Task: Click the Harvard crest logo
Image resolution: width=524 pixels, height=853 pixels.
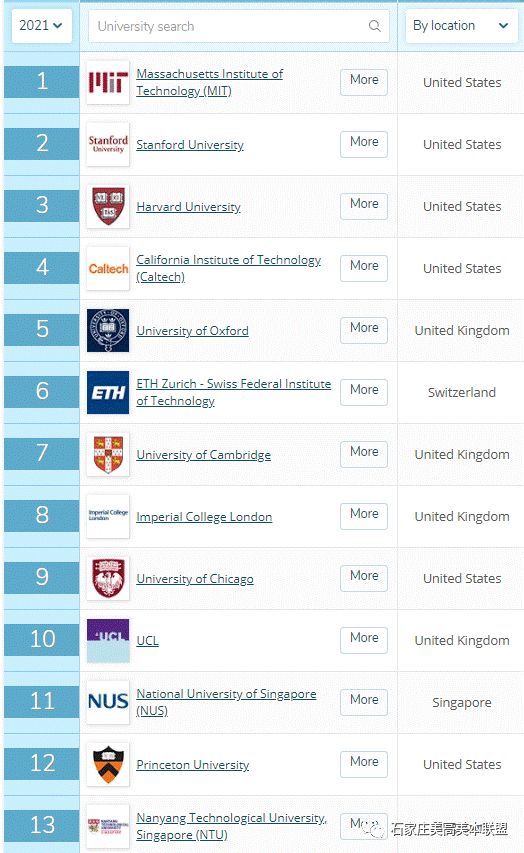Action: [108, 206]
